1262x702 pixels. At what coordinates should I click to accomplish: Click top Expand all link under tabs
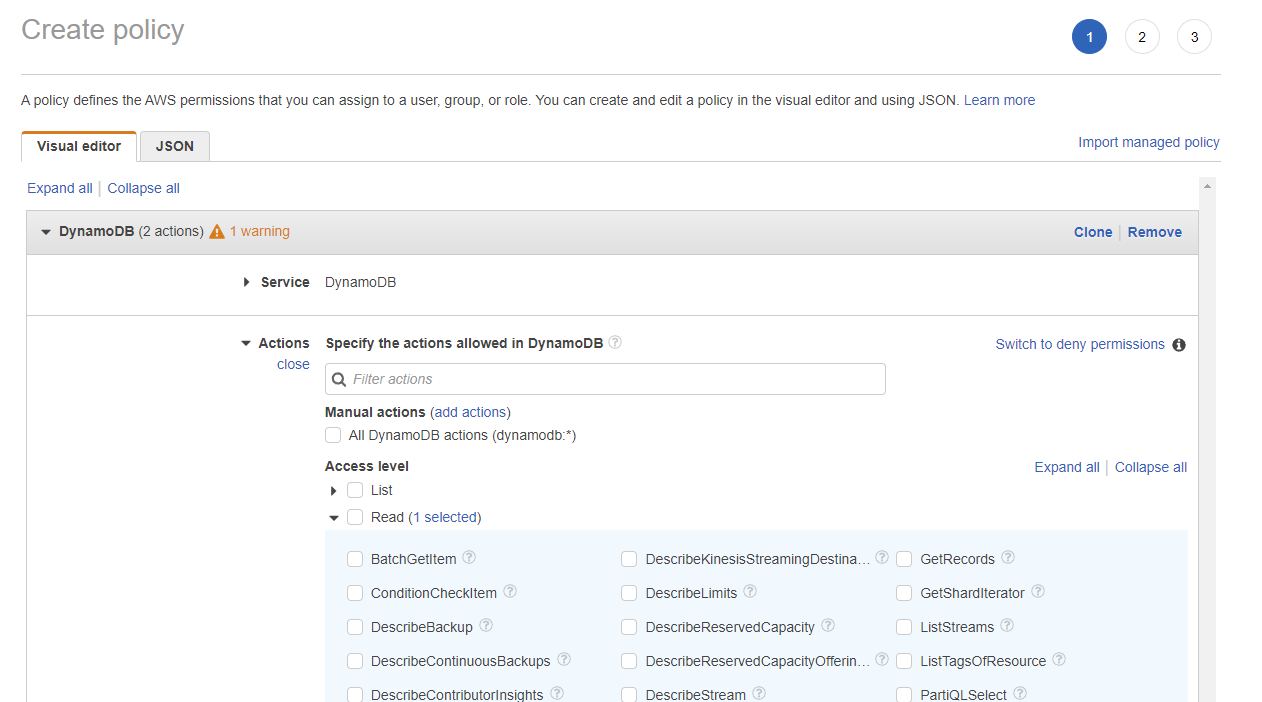pyautogui.click(x=60, y=188)
